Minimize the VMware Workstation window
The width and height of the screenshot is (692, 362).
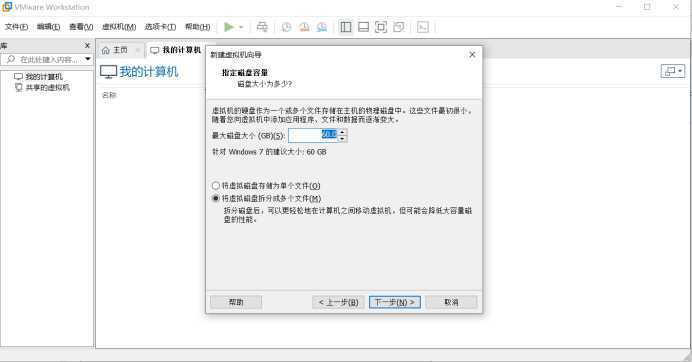coord(619,7)
